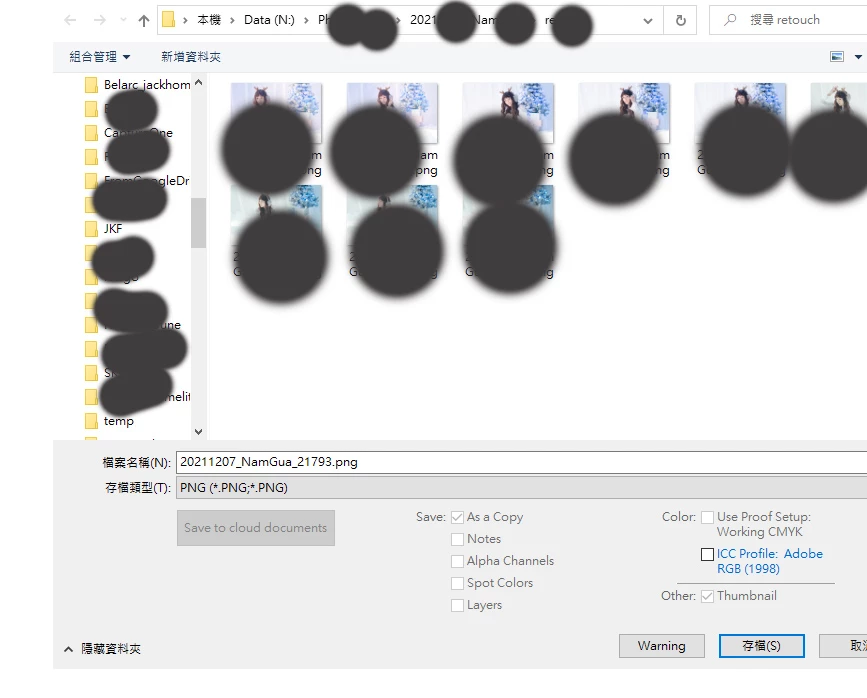The width and height of the screenshot is (867, 698).
Task: Toggle the Thumbnail checkbox
Action: 707,596
